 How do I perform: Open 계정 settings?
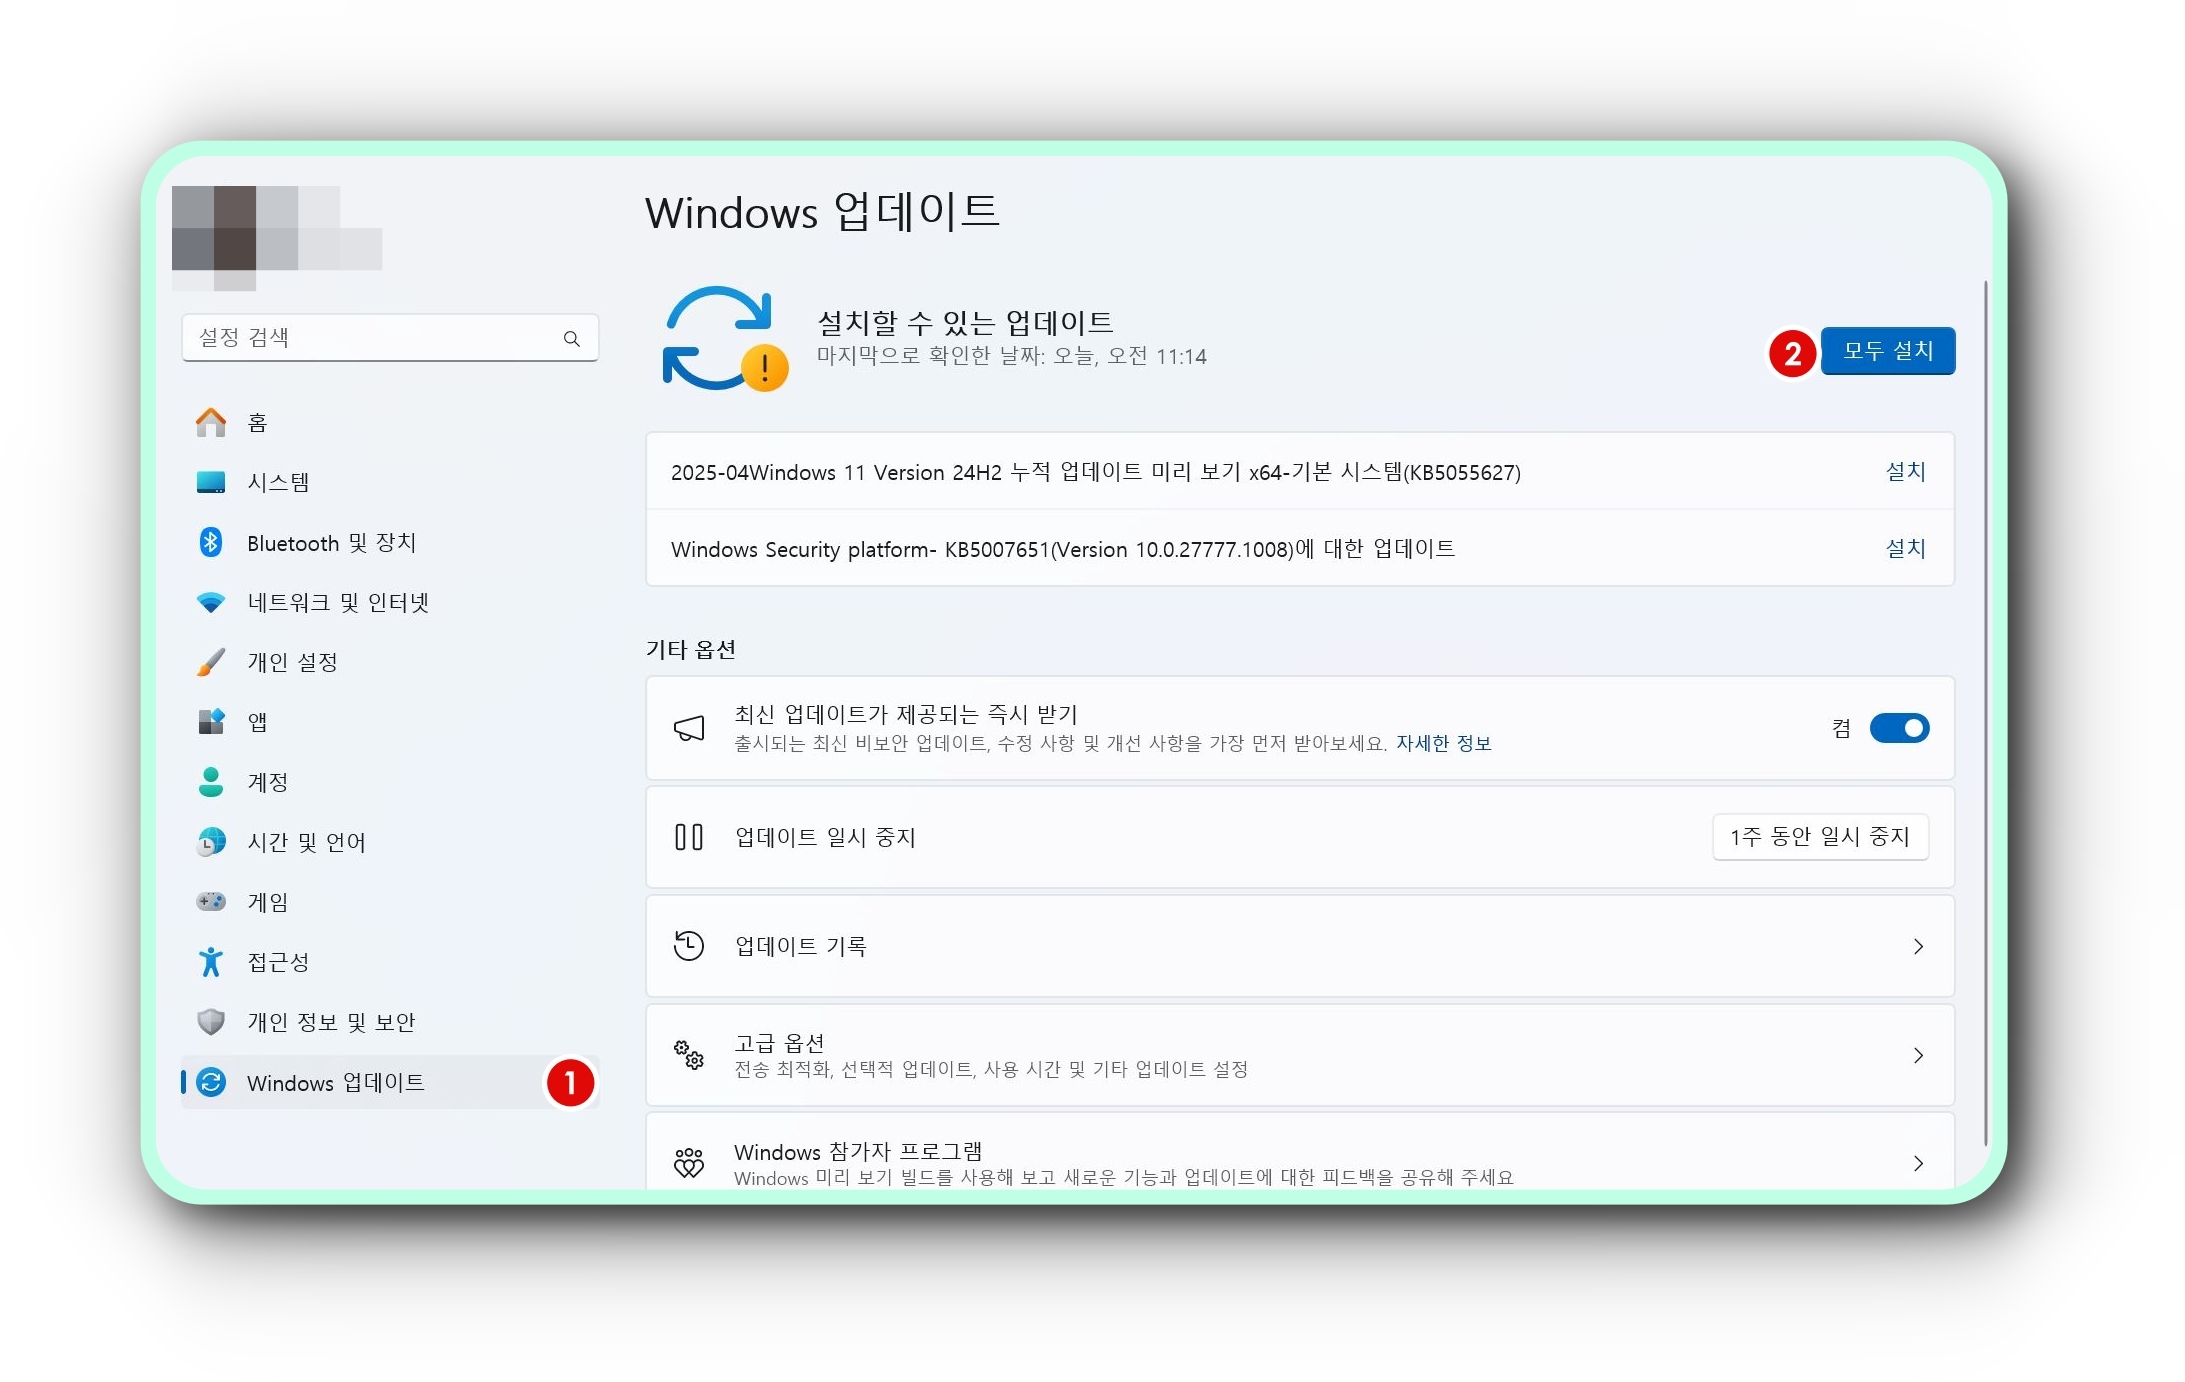click(x=390, y=782)
